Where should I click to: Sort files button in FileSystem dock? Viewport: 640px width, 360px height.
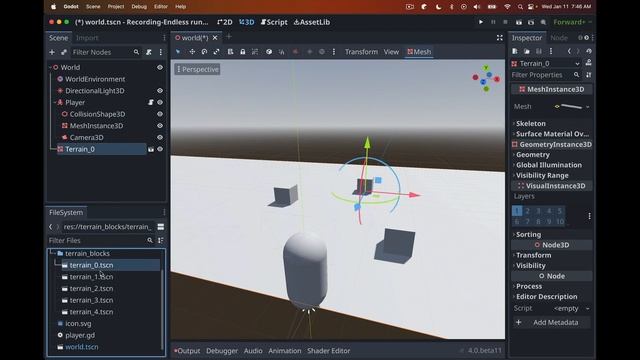(x=161, y=240)
